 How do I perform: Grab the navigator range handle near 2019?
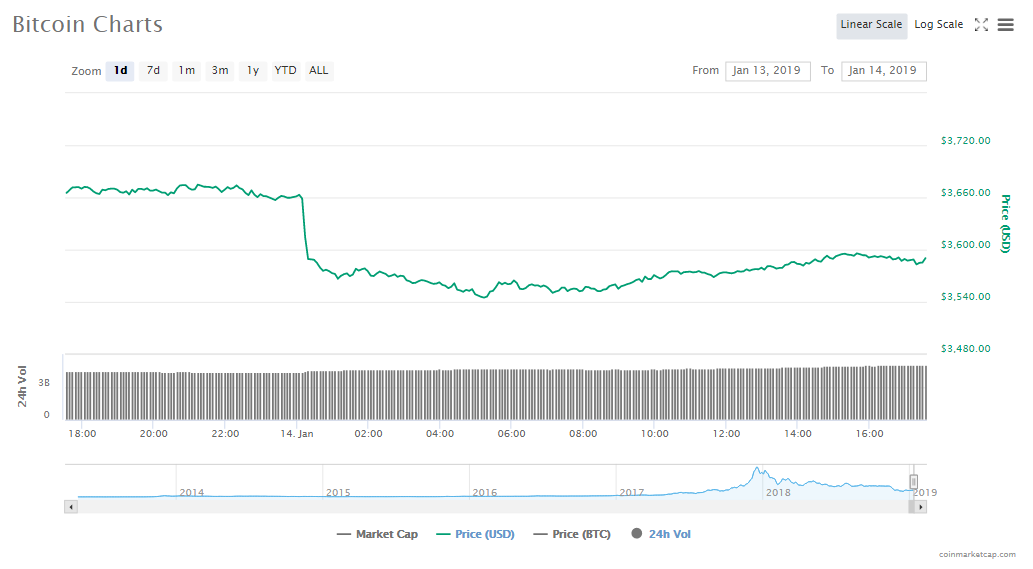coord(913,482)
